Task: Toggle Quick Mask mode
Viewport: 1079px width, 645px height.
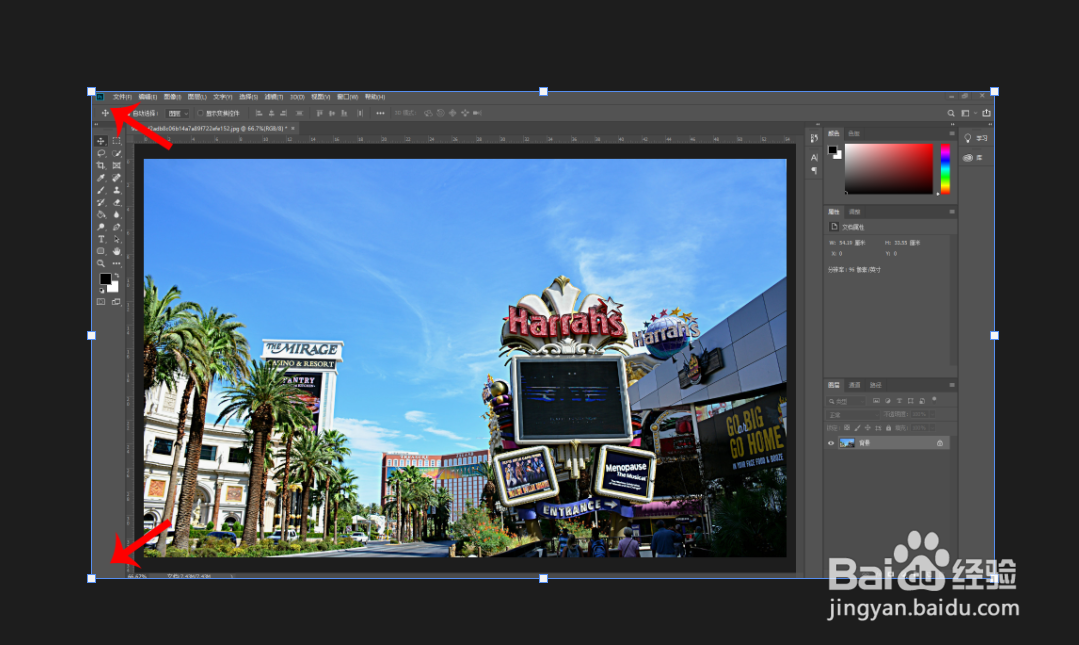Action: [x=101, y=302]
